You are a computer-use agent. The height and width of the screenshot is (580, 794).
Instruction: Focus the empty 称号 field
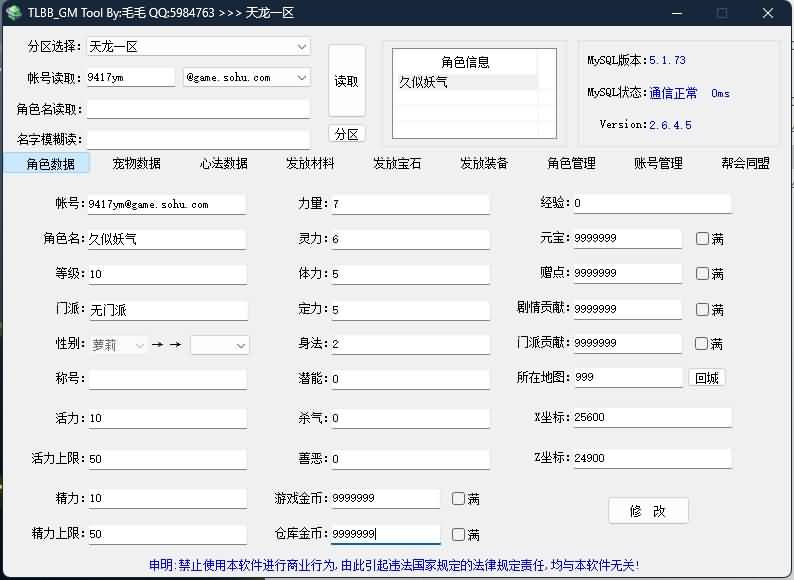coord(168,379)
